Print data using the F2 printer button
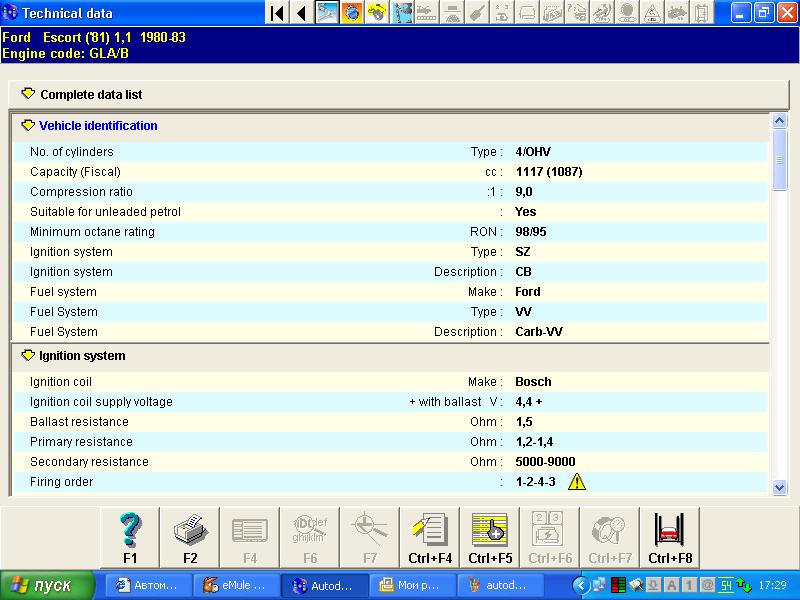 (x=190, y=538)
